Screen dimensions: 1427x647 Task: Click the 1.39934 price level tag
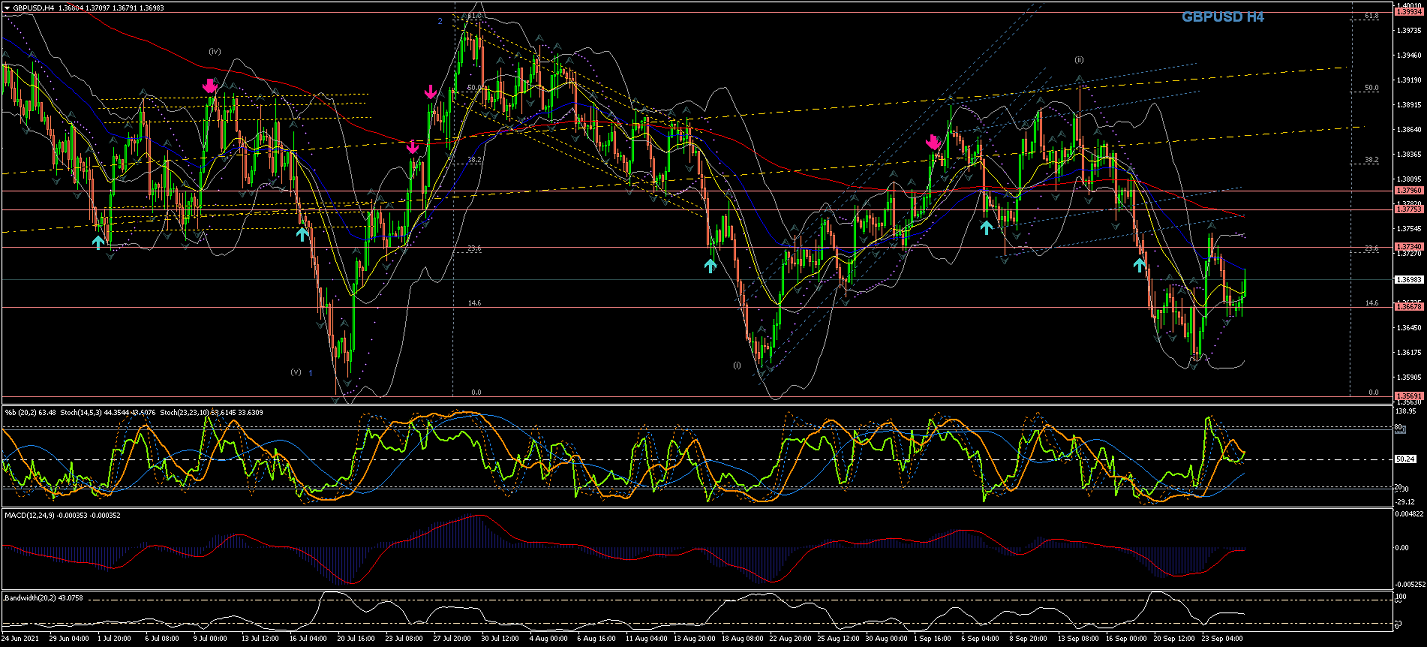click(1406, 12)
